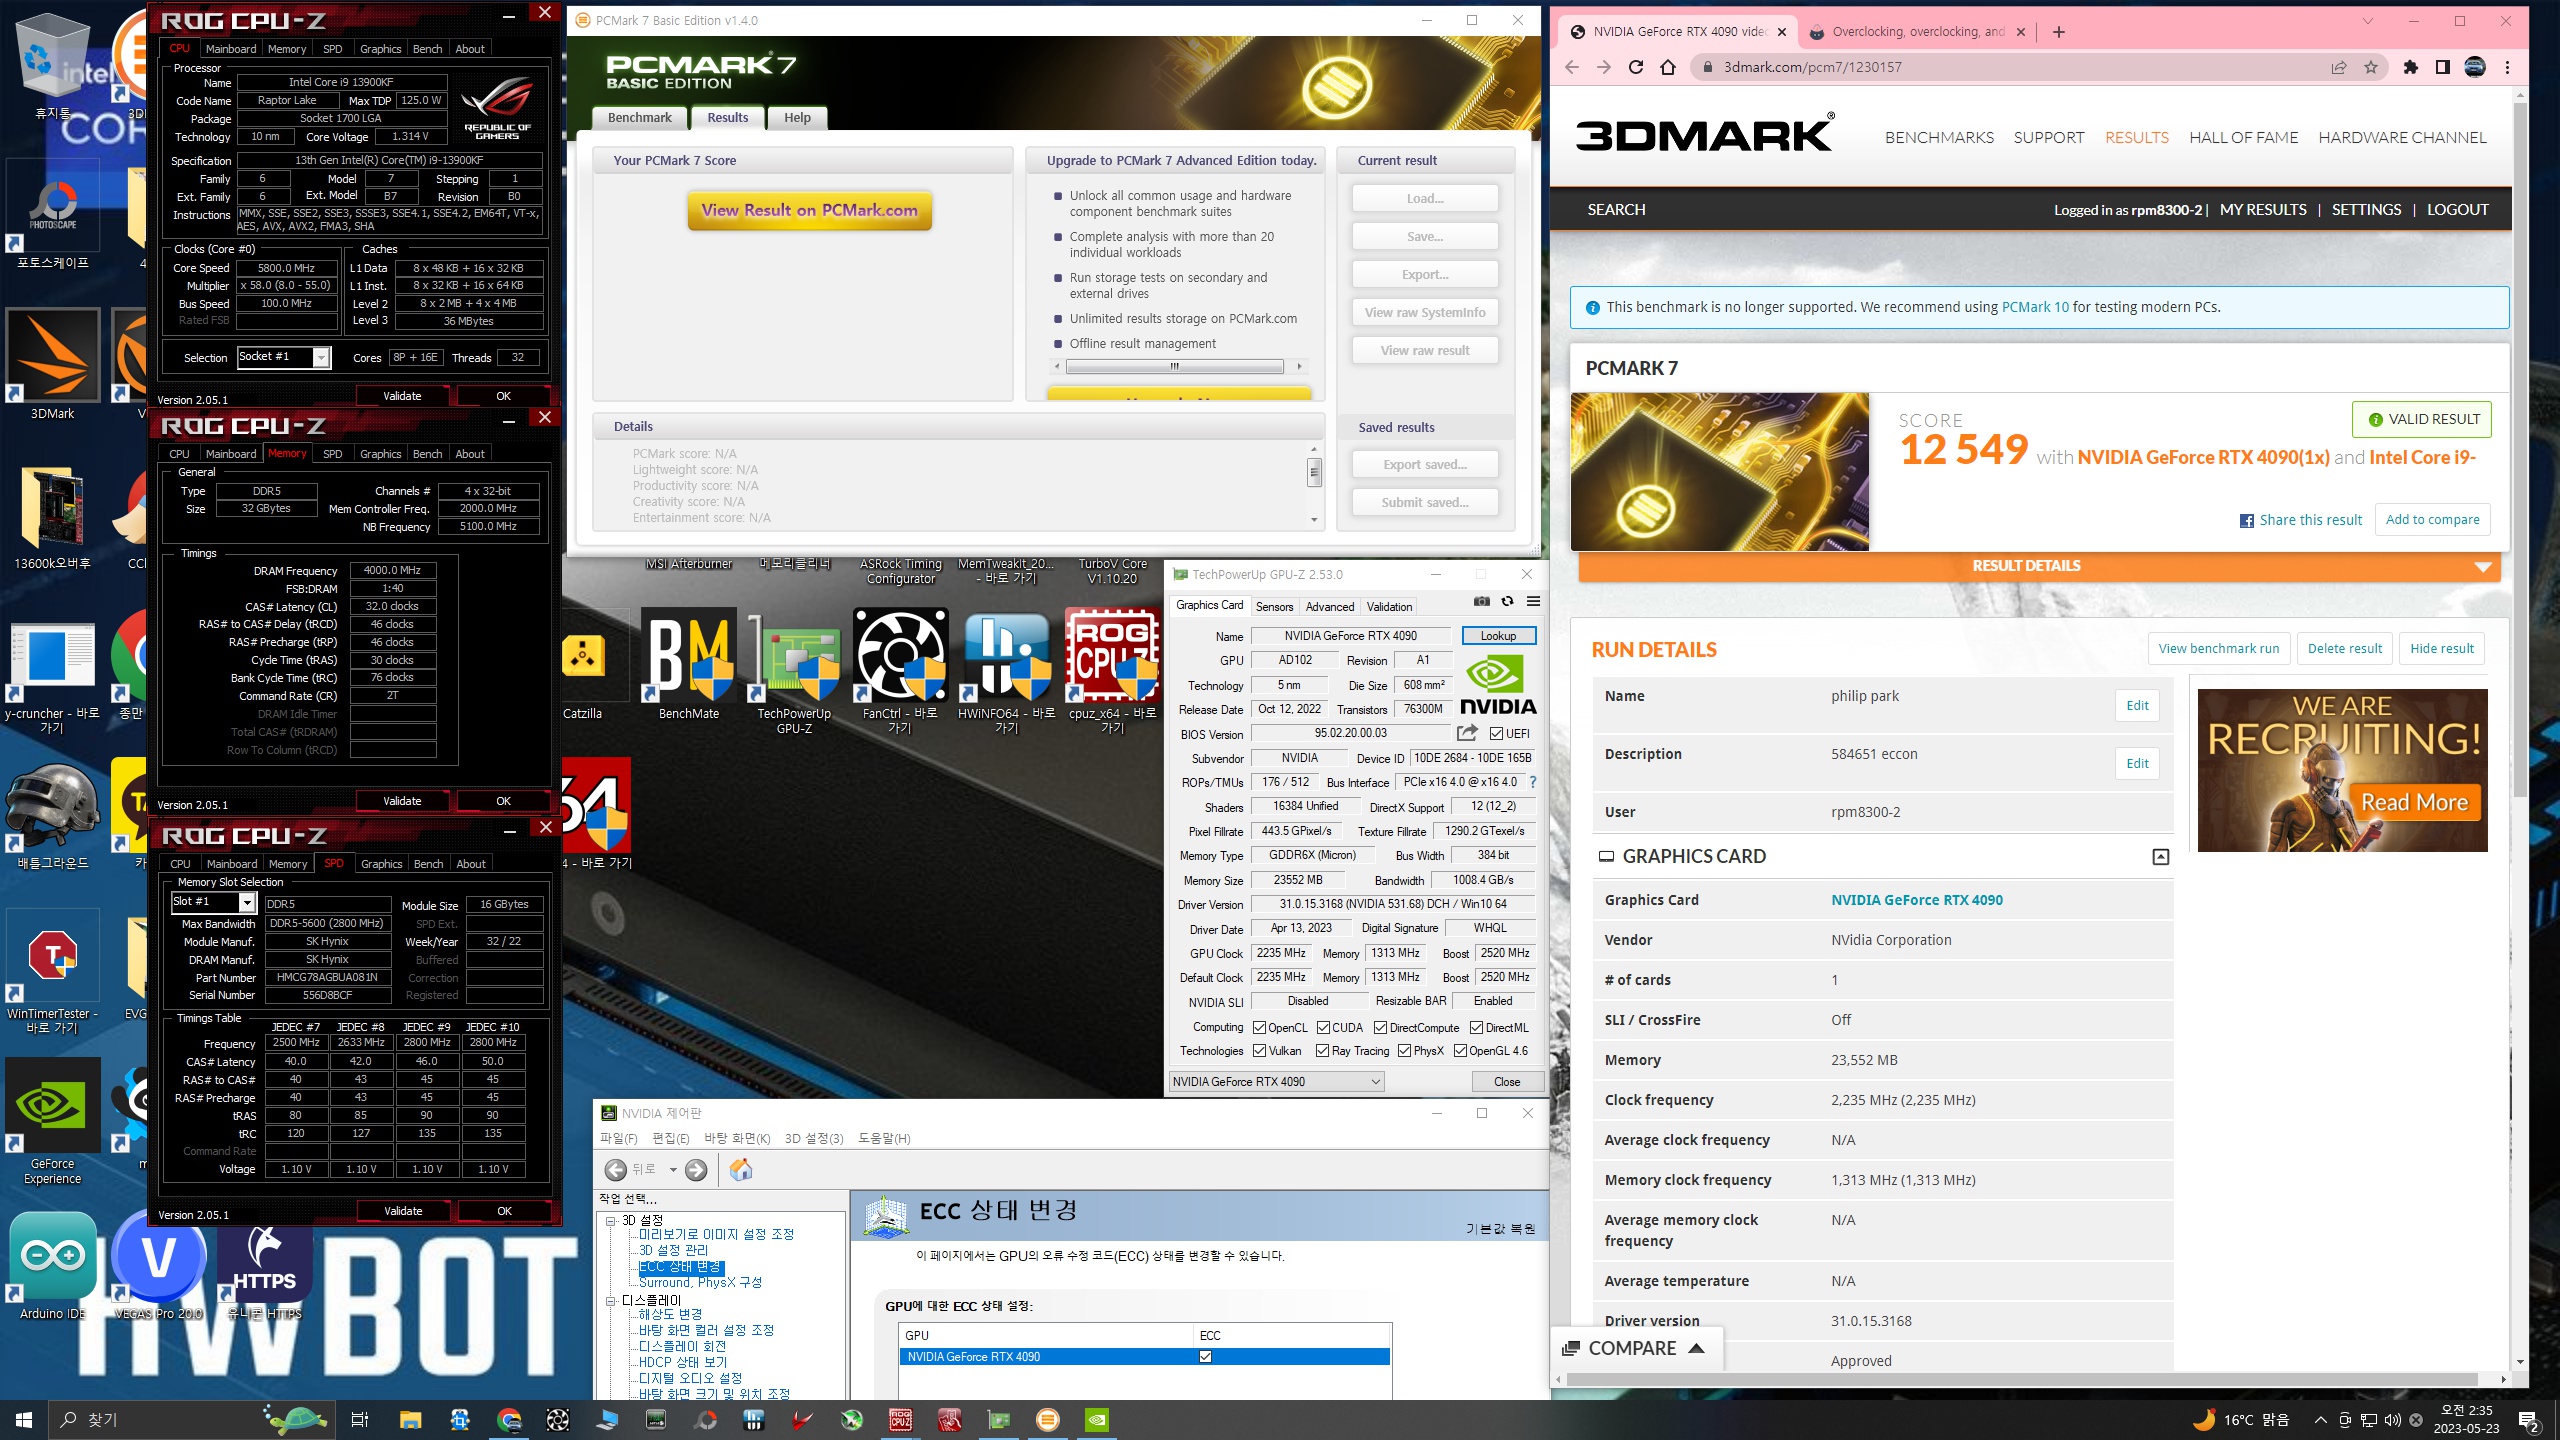The height and width of the screenshot is (1440, 2560).
Task: Expand the COMPARE panel arrow
Action: click(1696, 1348)
